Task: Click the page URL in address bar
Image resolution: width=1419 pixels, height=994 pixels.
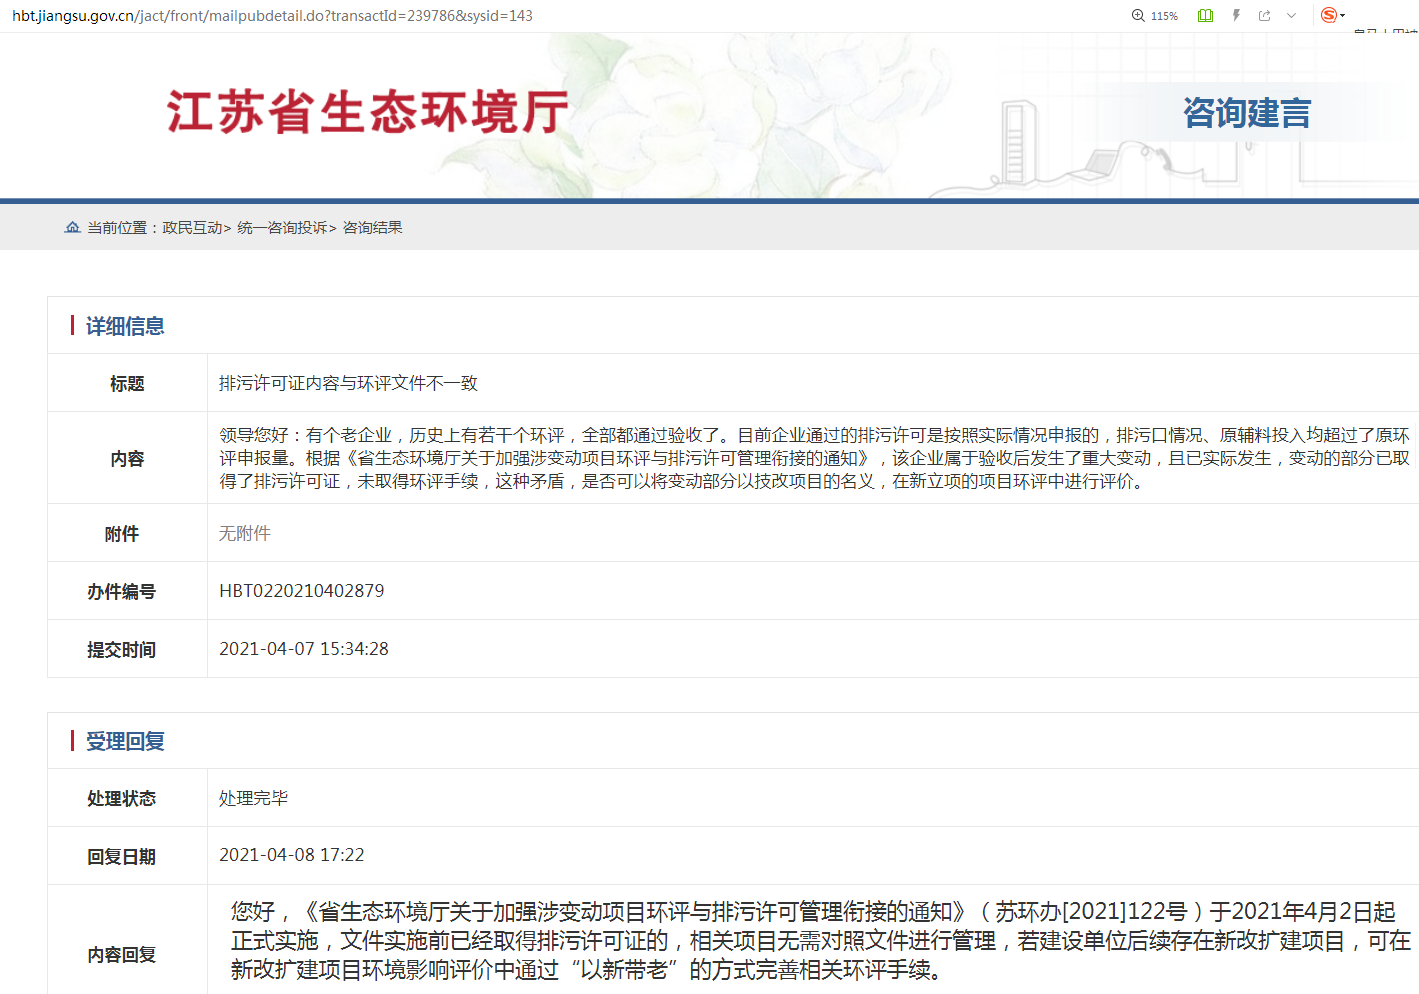Action: point(272,16)
